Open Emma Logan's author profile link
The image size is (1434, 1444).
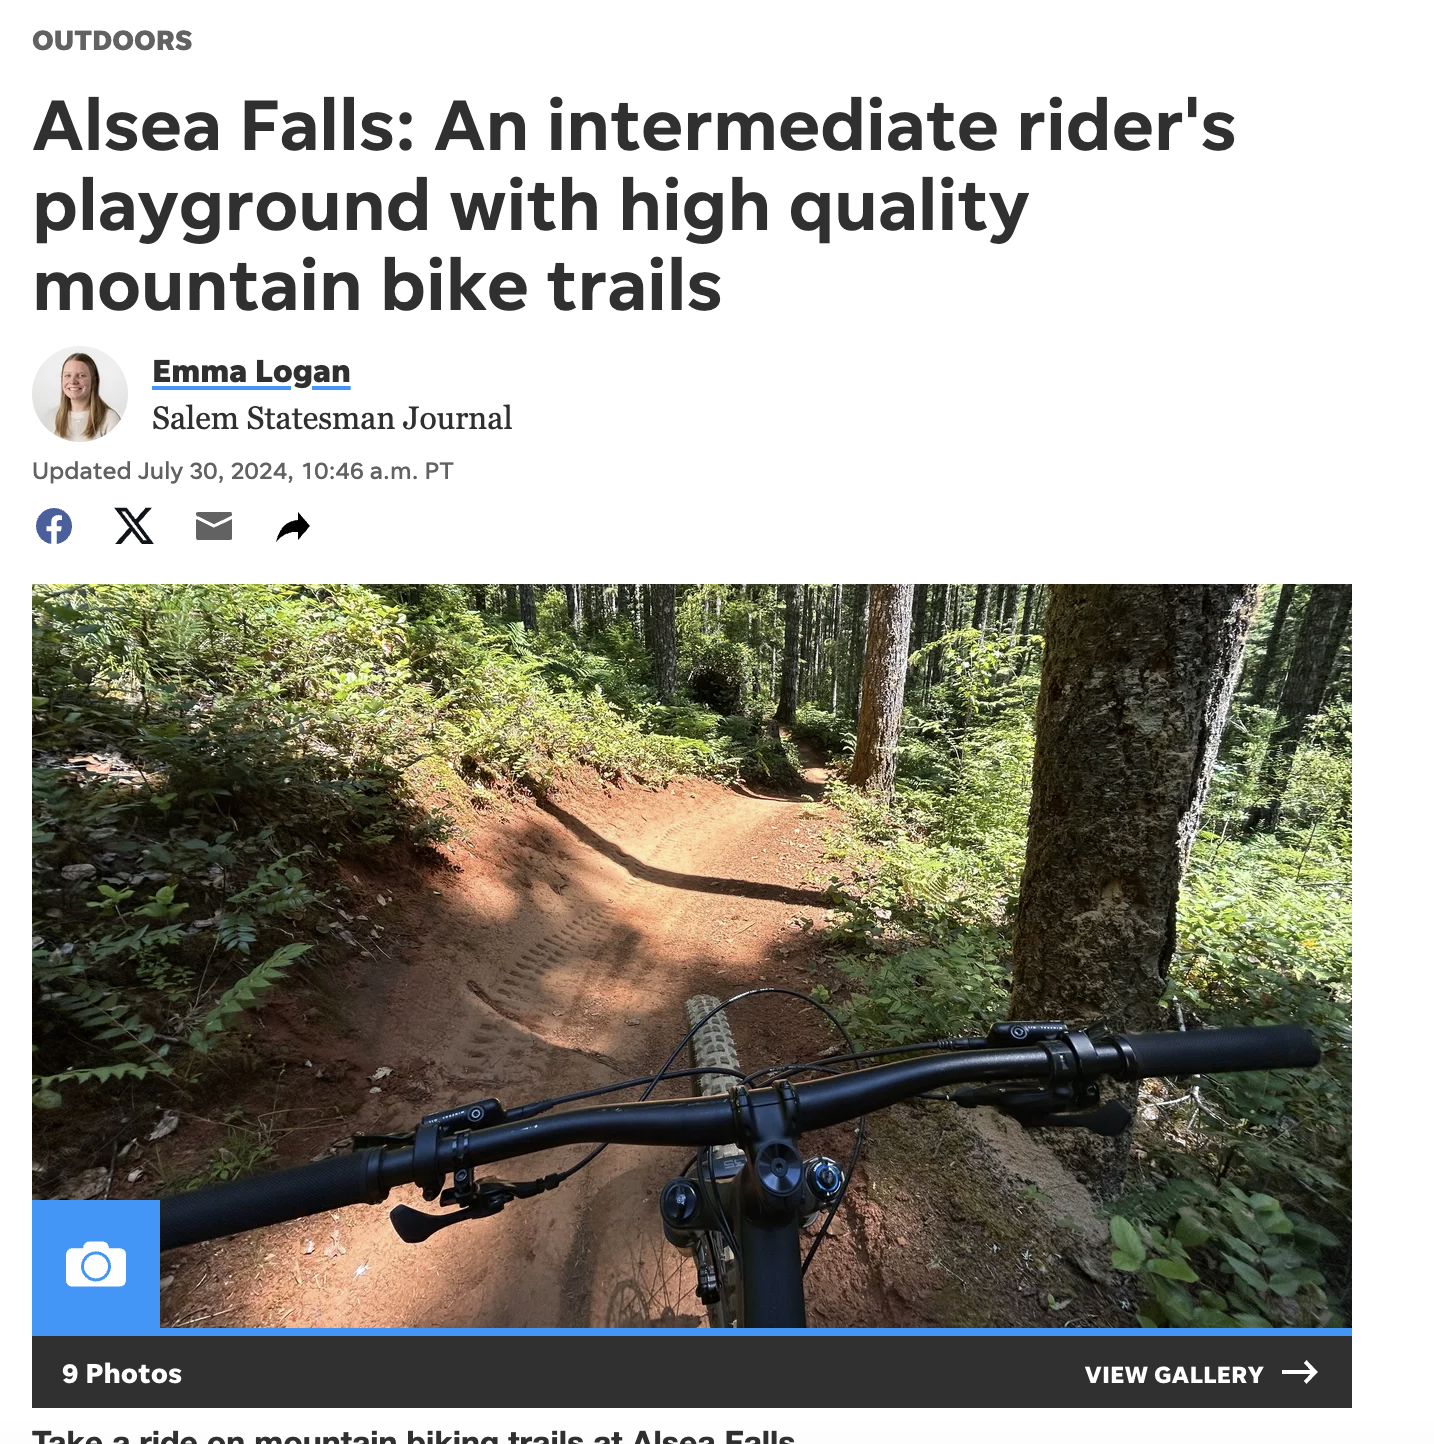click(251, 372)
